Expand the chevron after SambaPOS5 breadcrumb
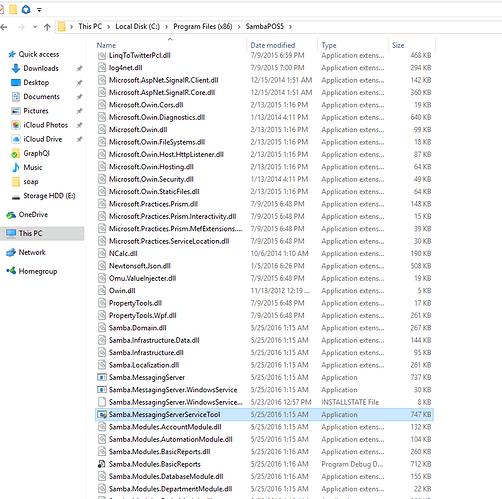Viewport: 502px width, 499px height. (x=290, y=27)
